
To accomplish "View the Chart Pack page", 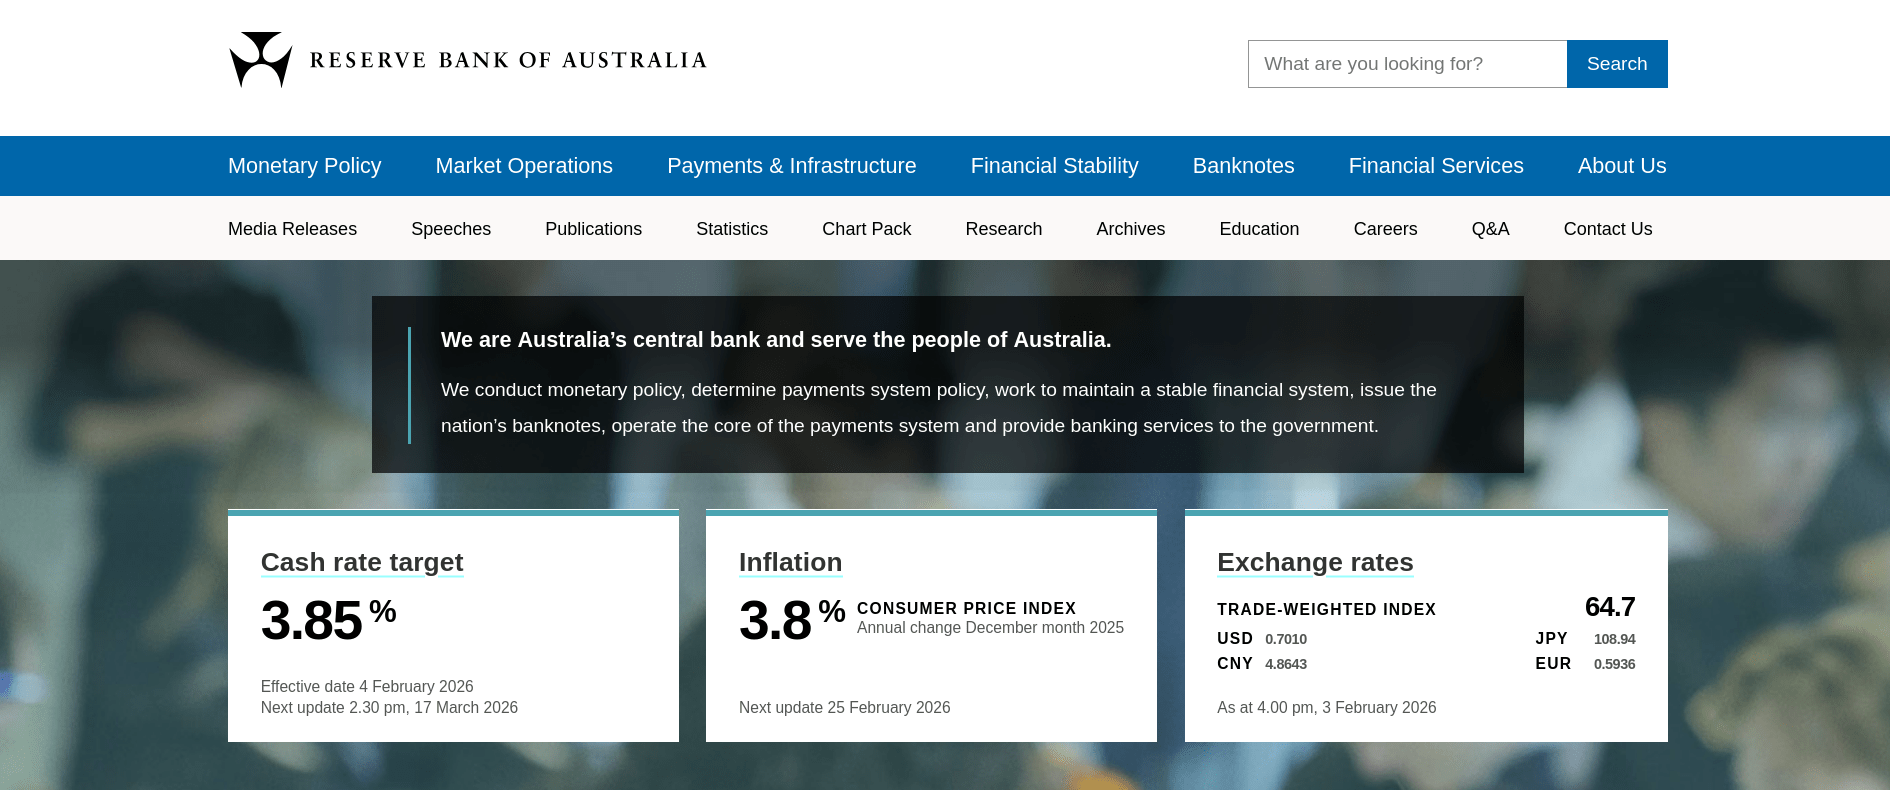I will pos(866,229).
